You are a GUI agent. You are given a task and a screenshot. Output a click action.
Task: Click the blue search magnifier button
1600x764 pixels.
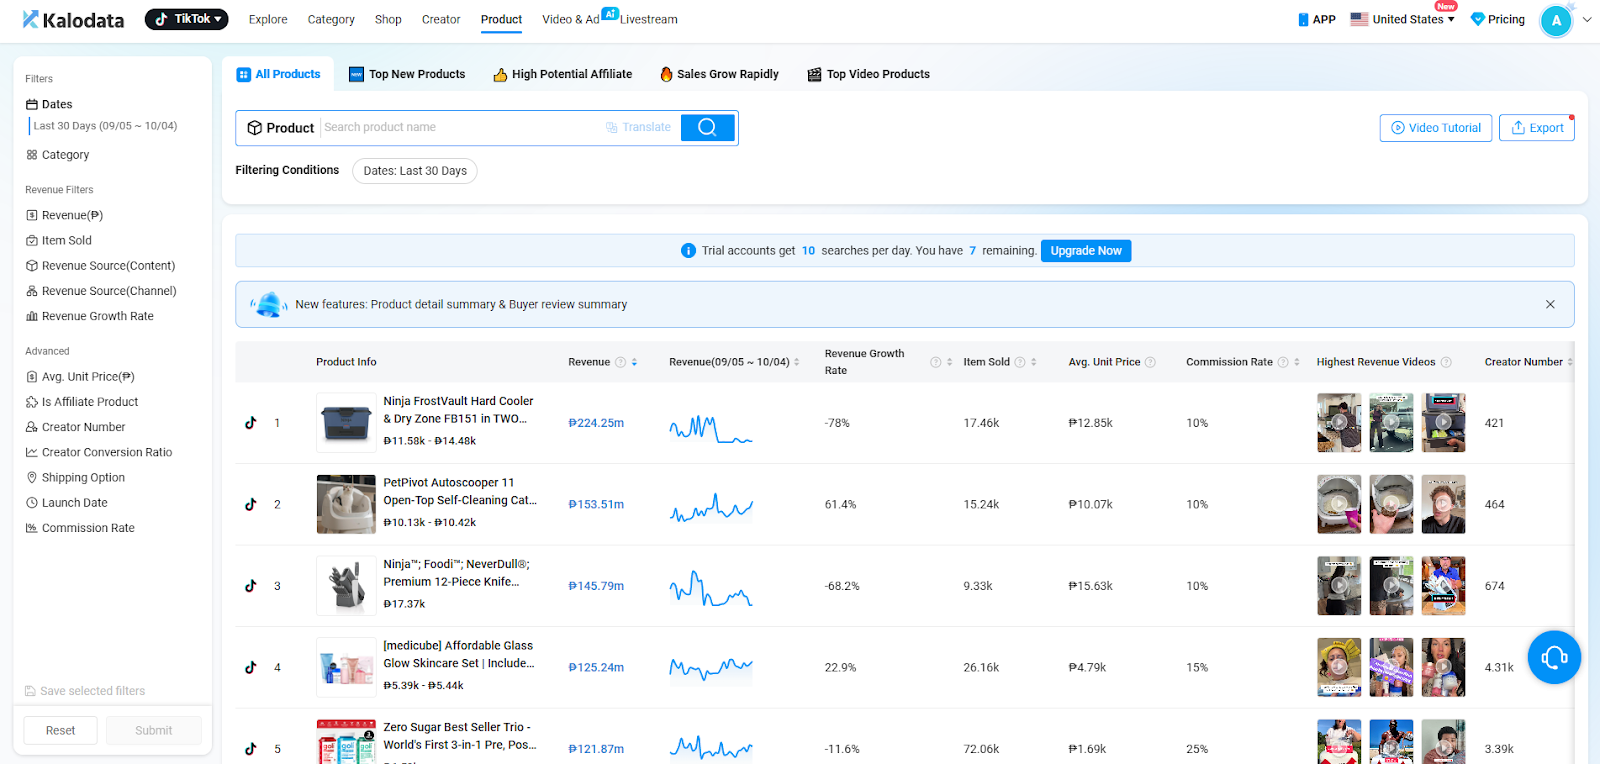pos(707,127)
